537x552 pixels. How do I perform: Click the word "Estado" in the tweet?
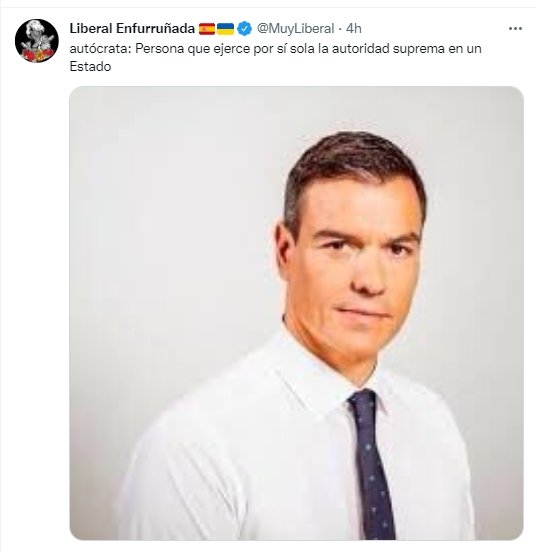point(90,67)
